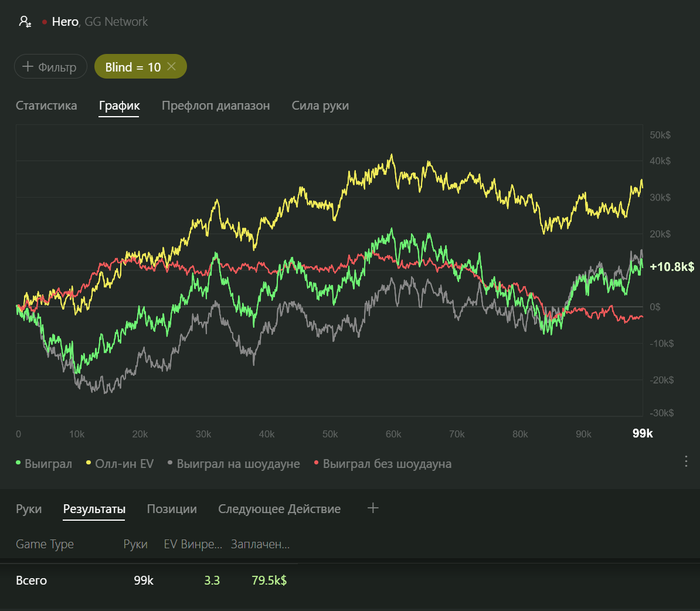Open the Следующее Действие tab
The image size is (700, 611).
coord(279,509)
